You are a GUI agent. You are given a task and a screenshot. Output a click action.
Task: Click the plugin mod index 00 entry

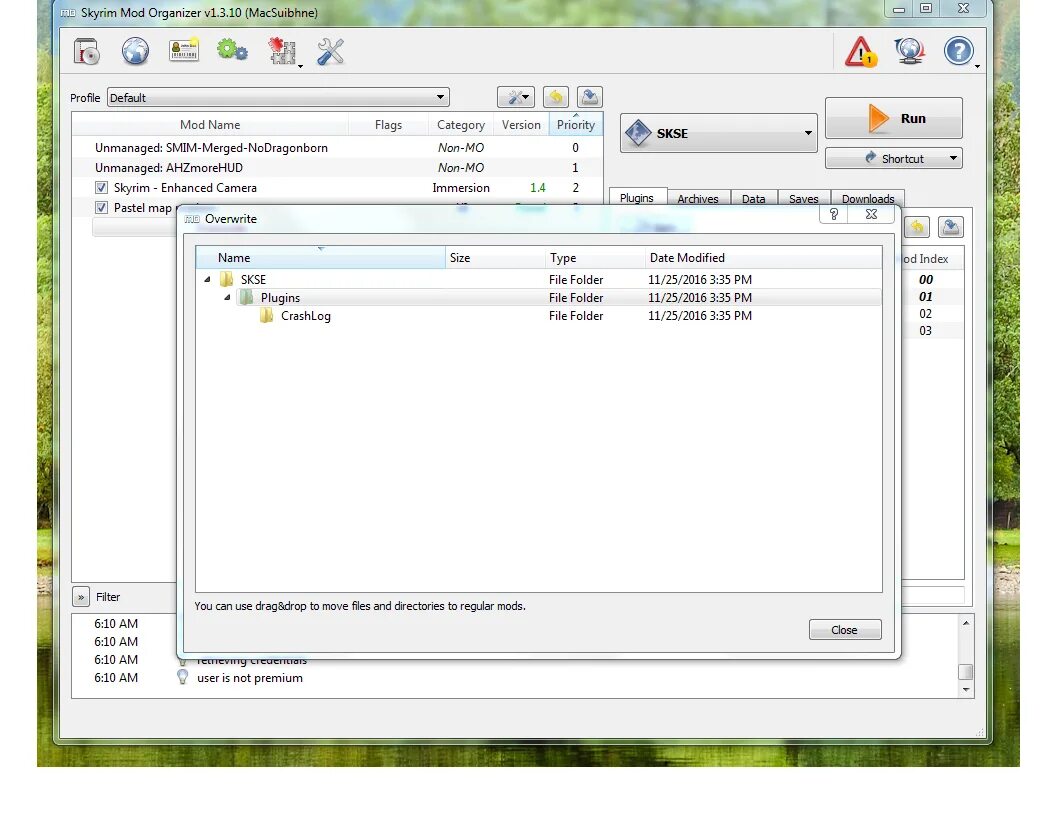(x=925, y=279)
